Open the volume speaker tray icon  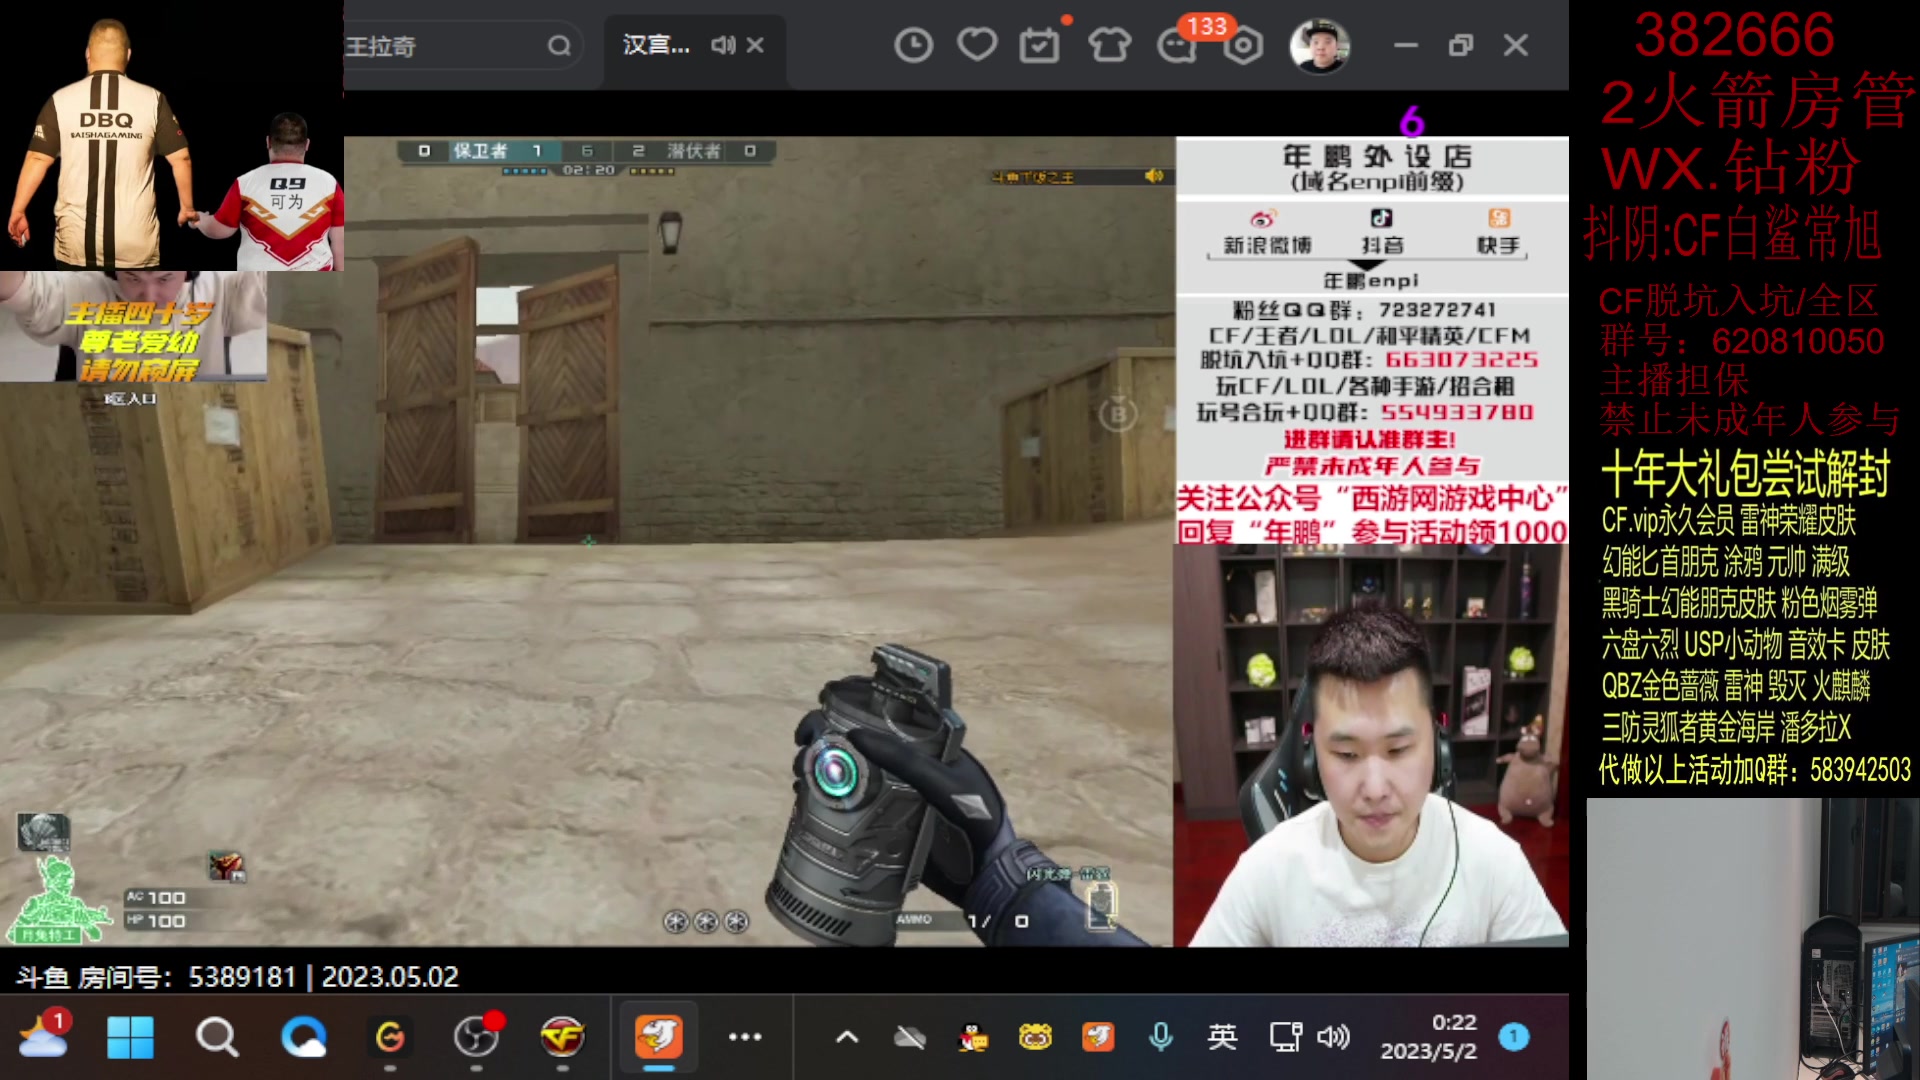pyautogui.click(x=1334, y=1037)
